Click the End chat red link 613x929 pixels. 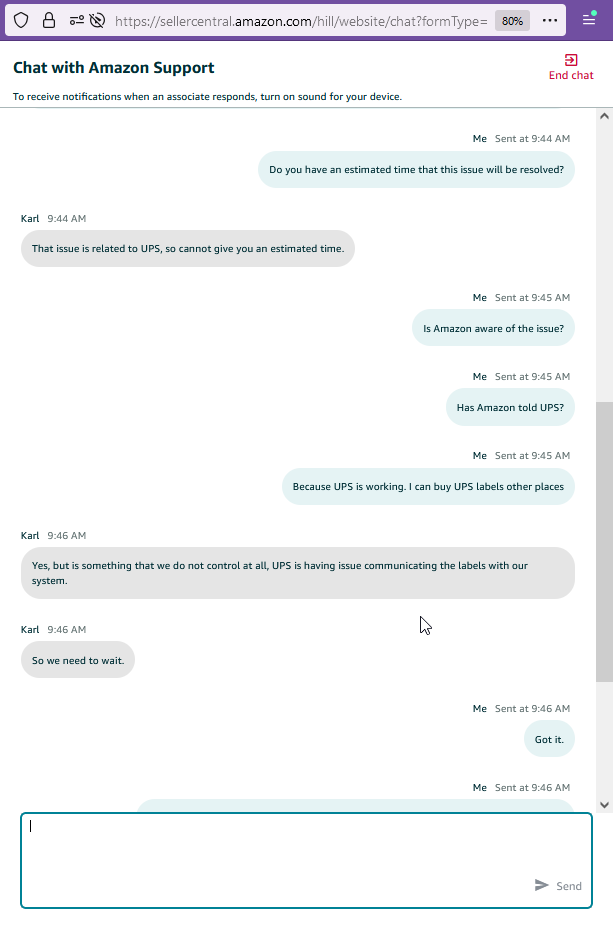tap(571, 75)
